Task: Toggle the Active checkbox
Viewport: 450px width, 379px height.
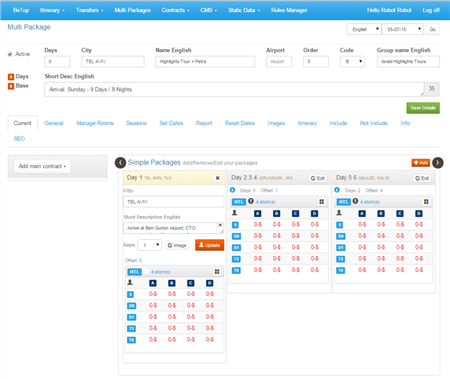Action: [10, 54]
